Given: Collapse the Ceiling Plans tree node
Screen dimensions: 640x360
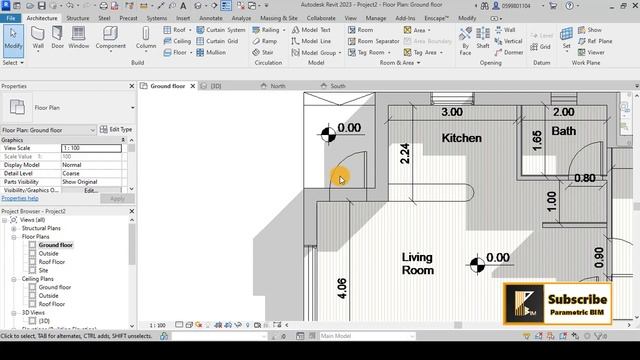Looking at the screenshot, I should 14,279.
